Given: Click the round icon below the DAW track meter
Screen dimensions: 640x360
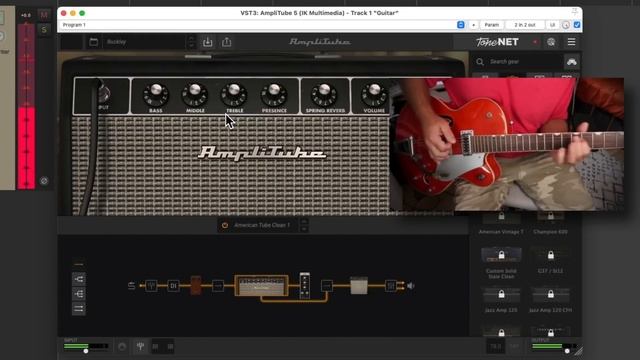Looking at the screenshot, I should click(44, 181).
